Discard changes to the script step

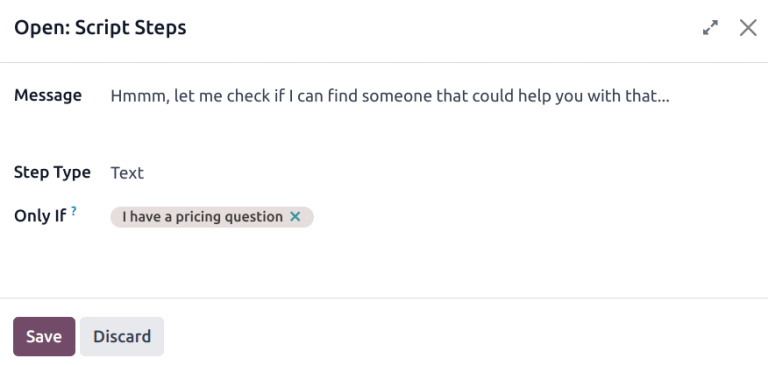tap(122, 337)
